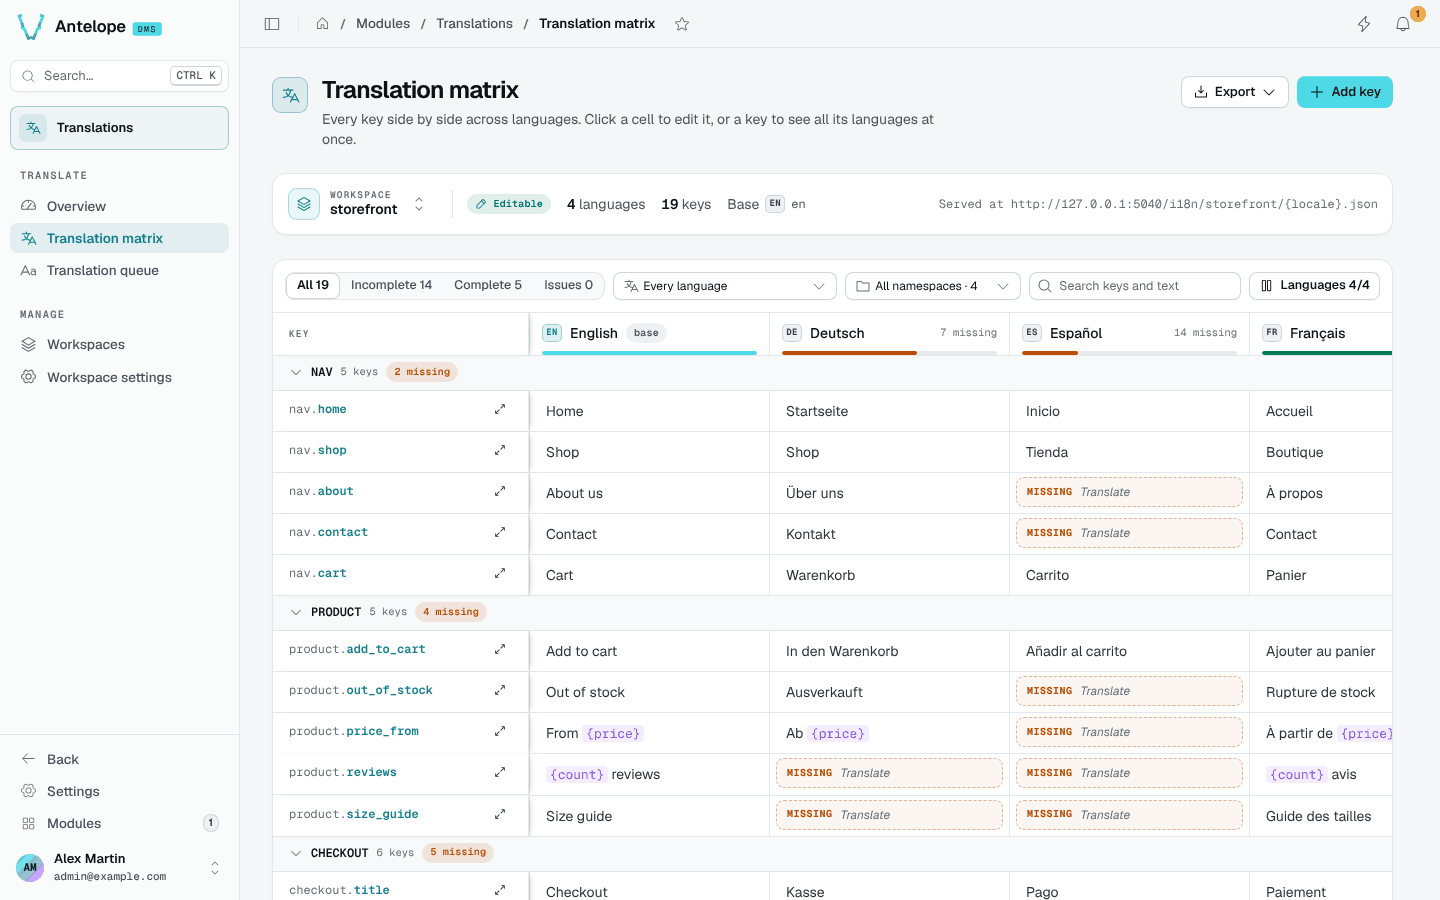Switch to the Issues 0 tab
The image size is (1440, 900).
[x=568, y=285]
